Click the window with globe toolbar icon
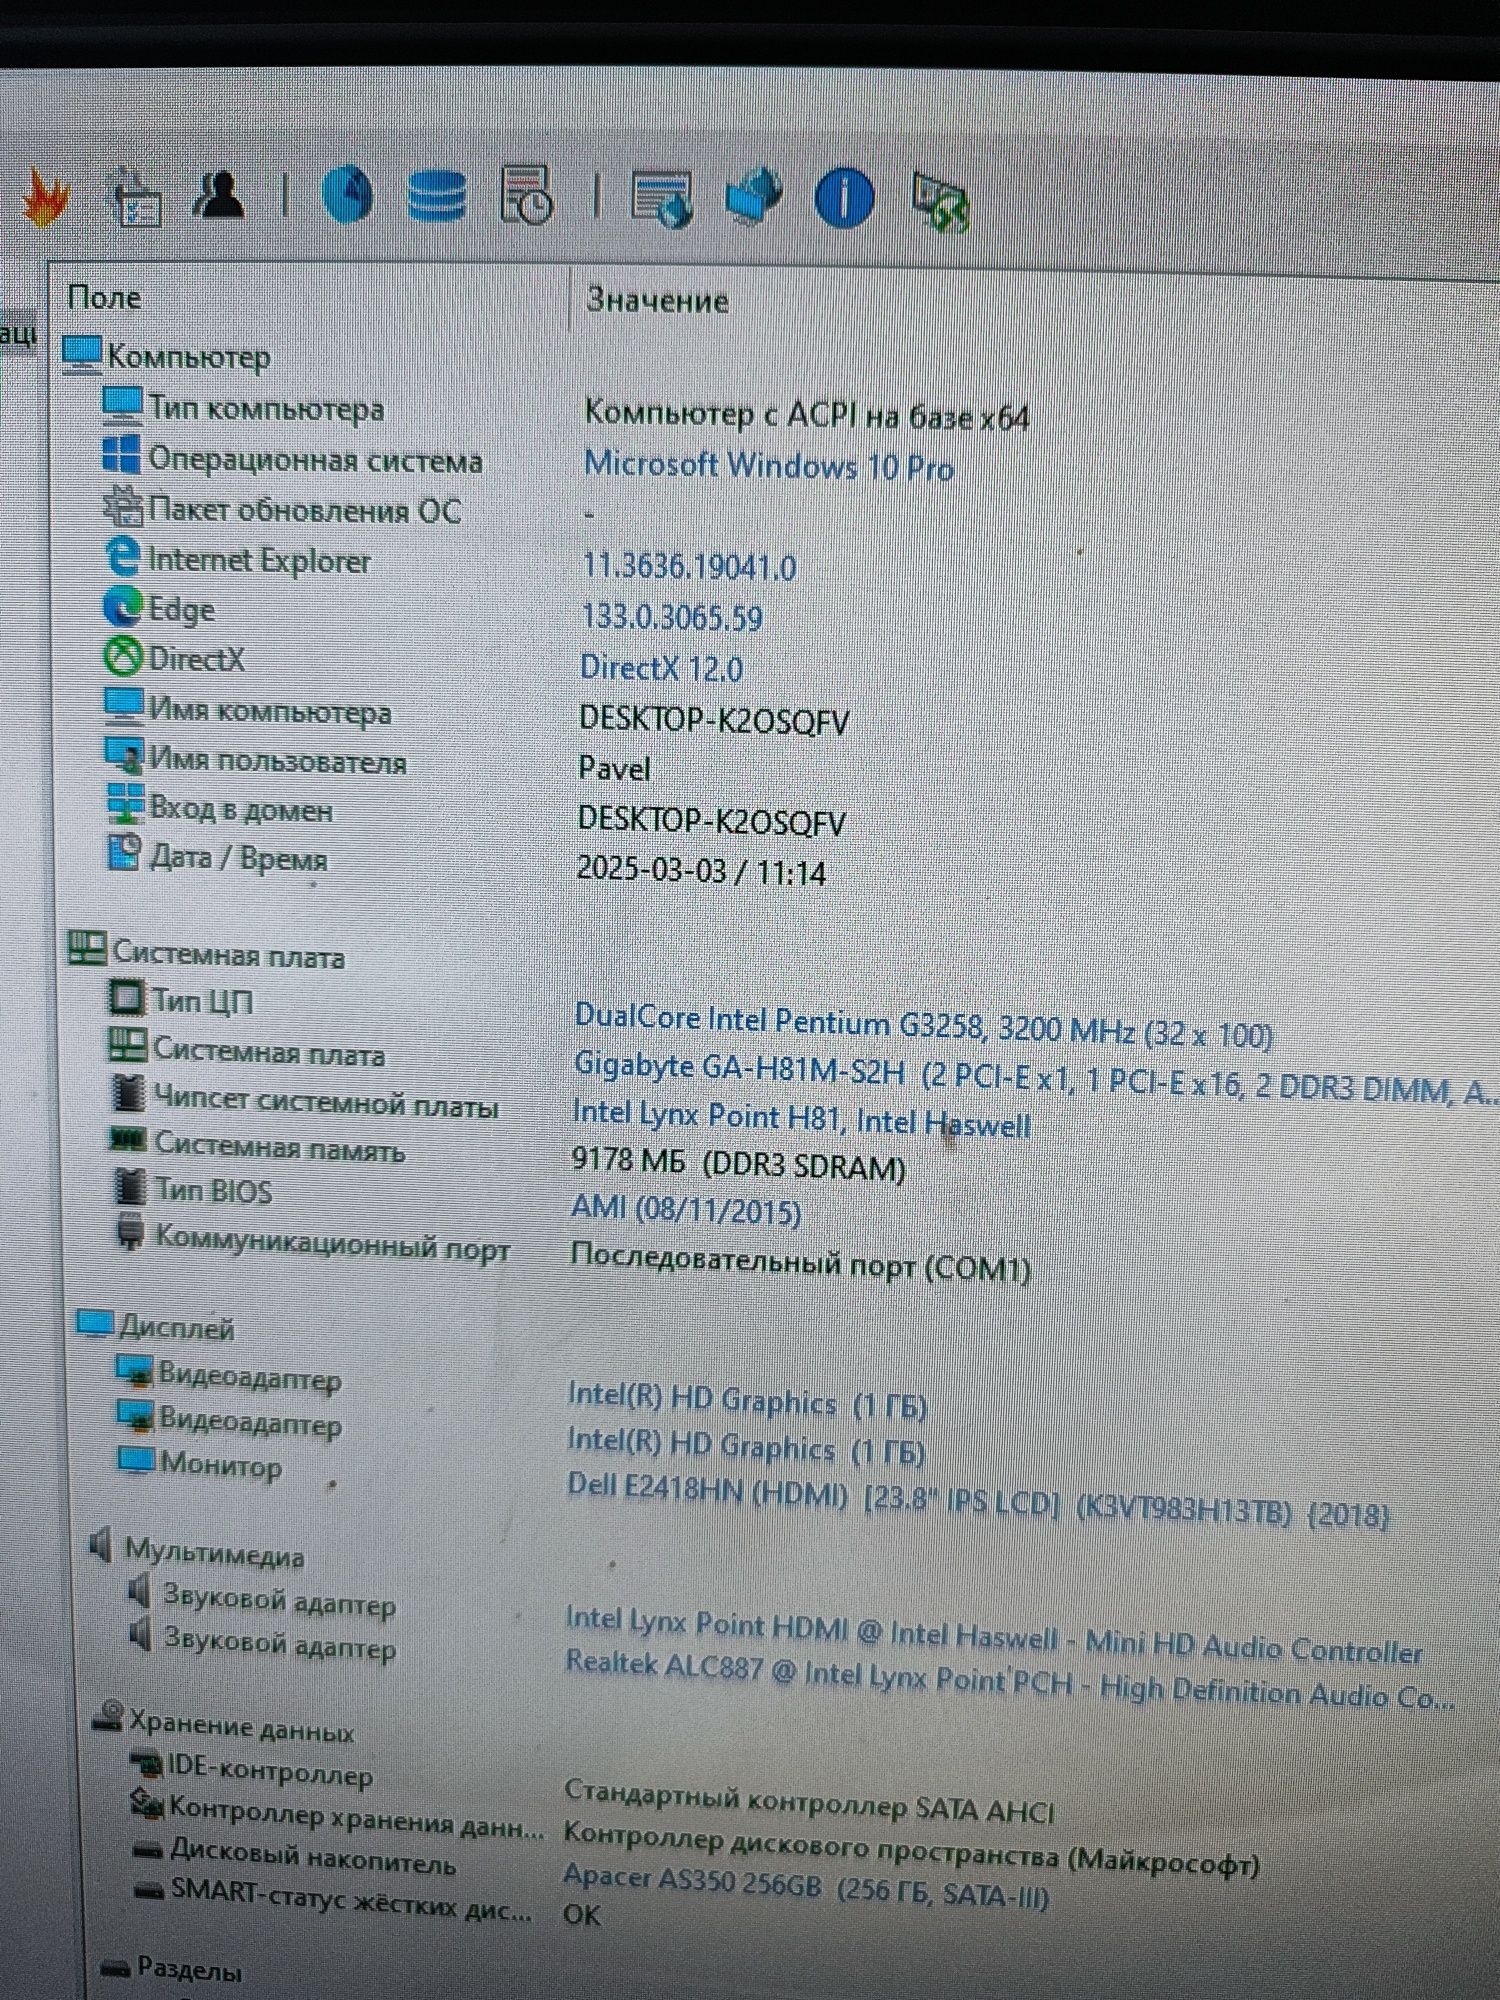Screen dimensions: 1500x2000 click(662, 198)
